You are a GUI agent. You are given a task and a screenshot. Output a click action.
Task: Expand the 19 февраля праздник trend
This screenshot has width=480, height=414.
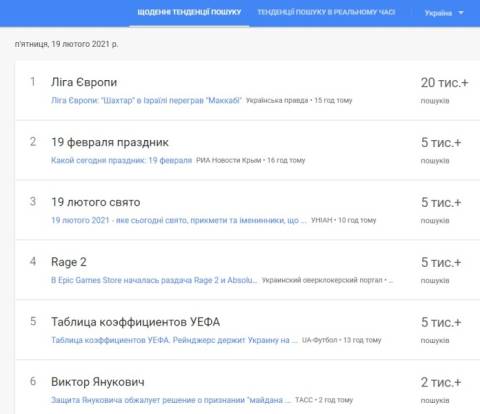[247, 150]
